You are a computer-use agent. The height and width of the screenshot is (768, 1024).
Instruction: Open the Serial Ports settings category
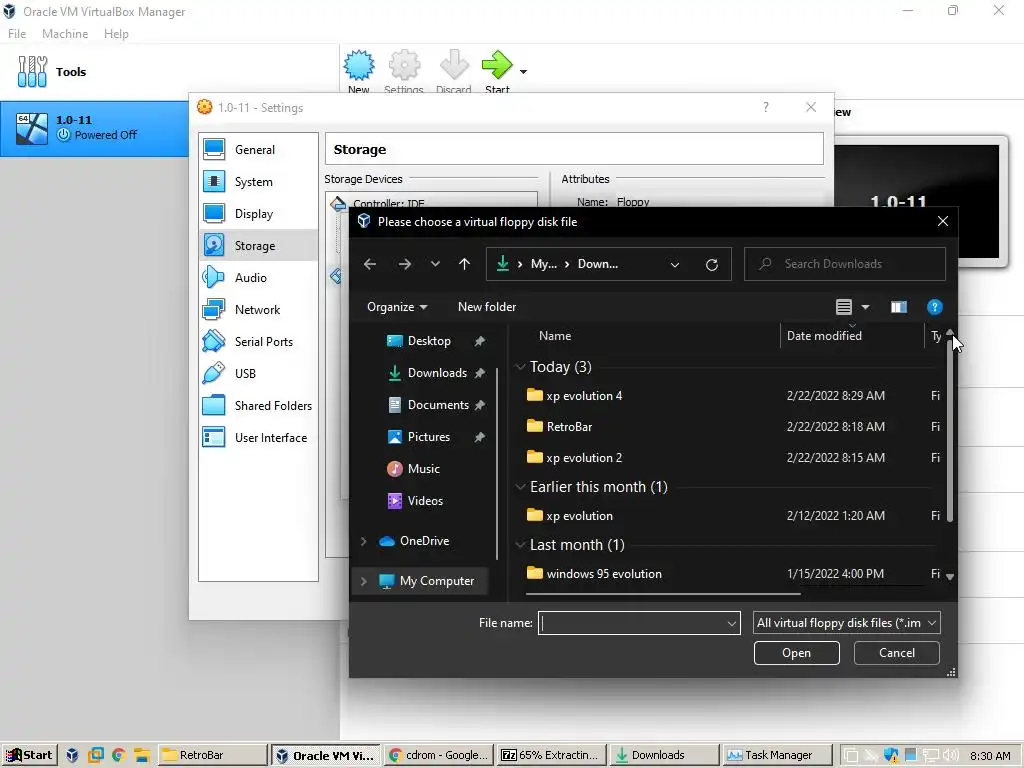click(x=259, y=342)
